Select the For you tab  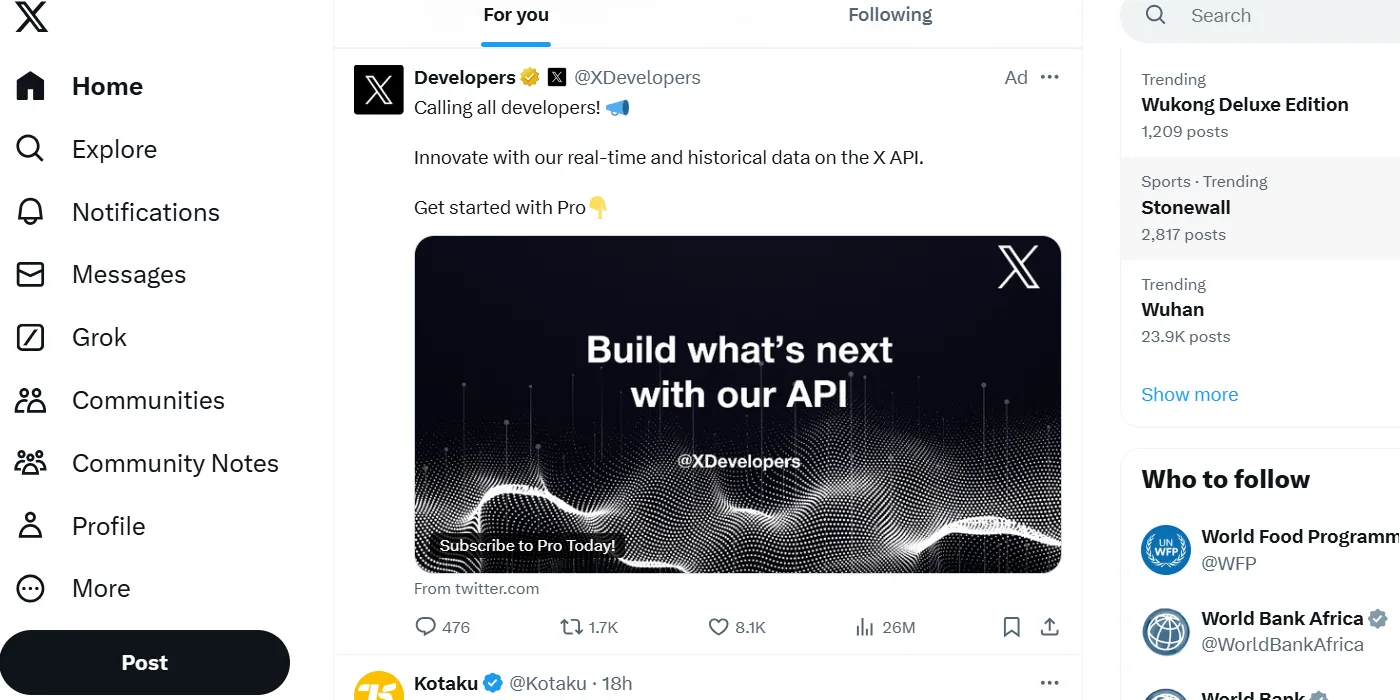[x=516, y=15]
